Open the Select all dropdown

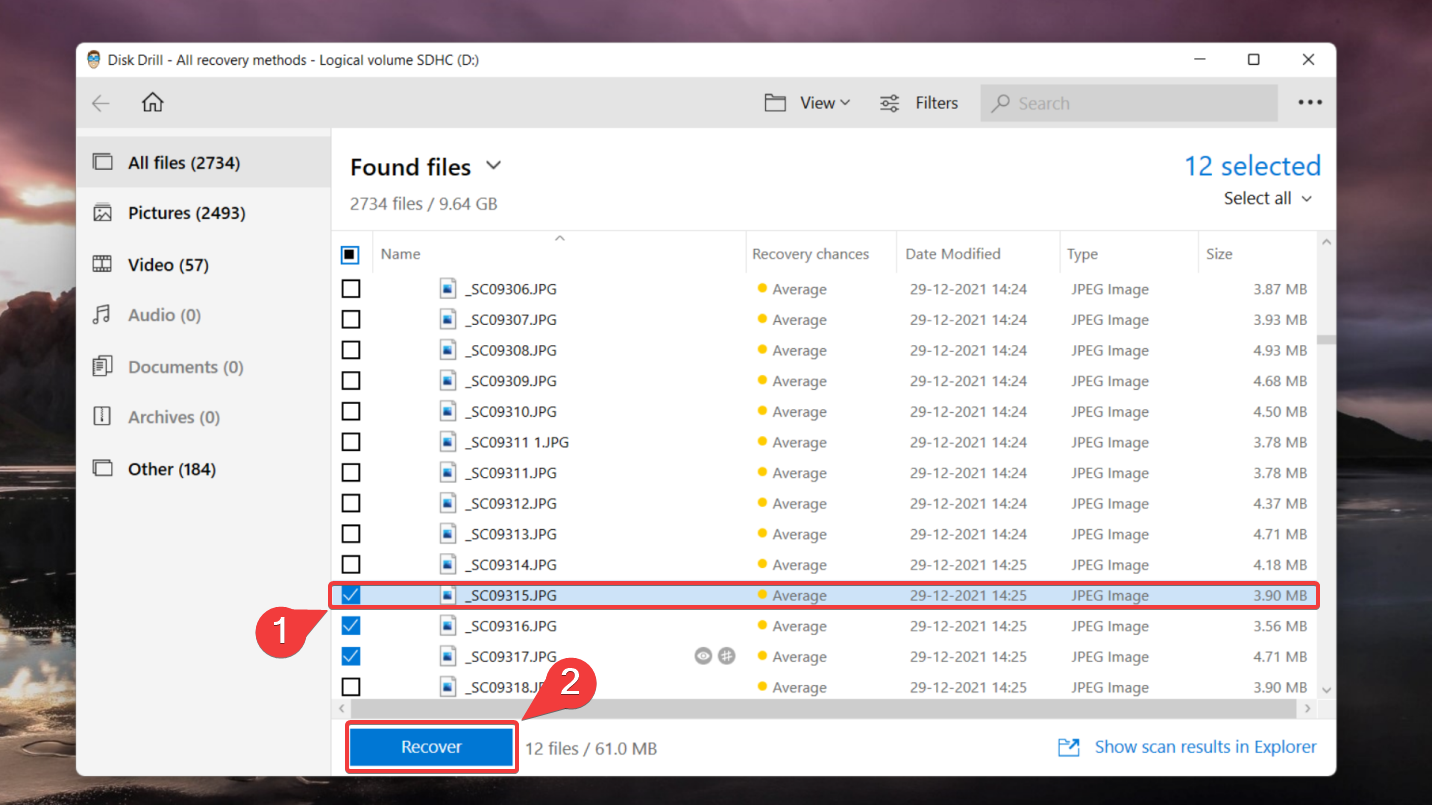pyautogui.click(x=1267, y=198)
